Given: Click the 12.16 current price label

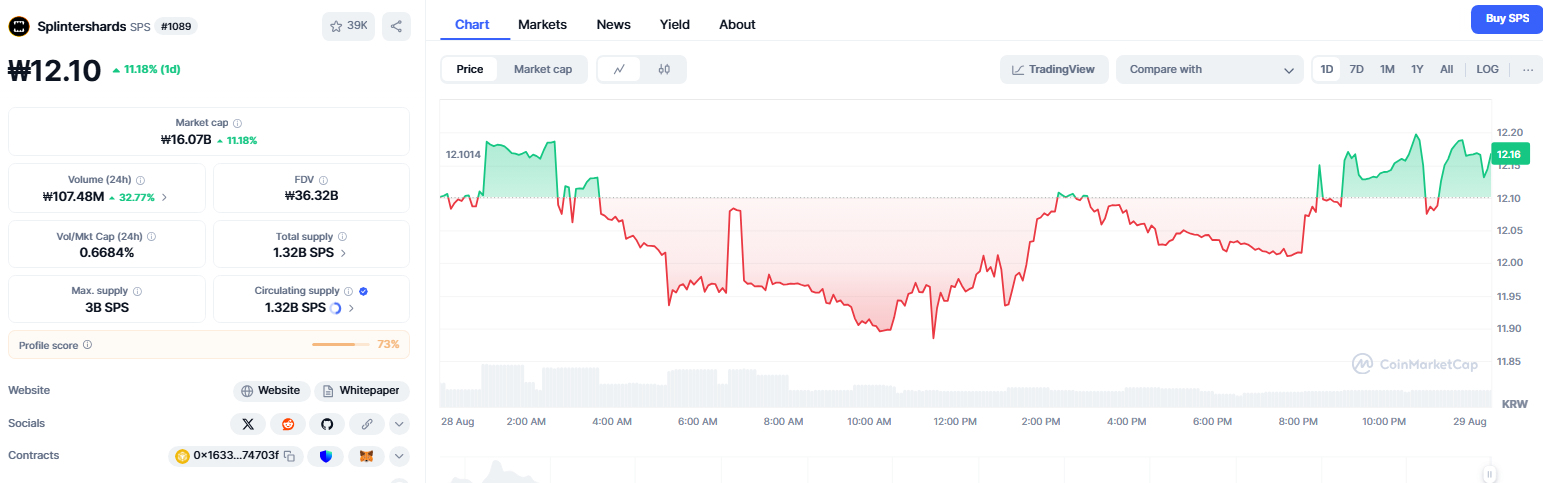Looking at the screenshot, I should click(1509, 154).
